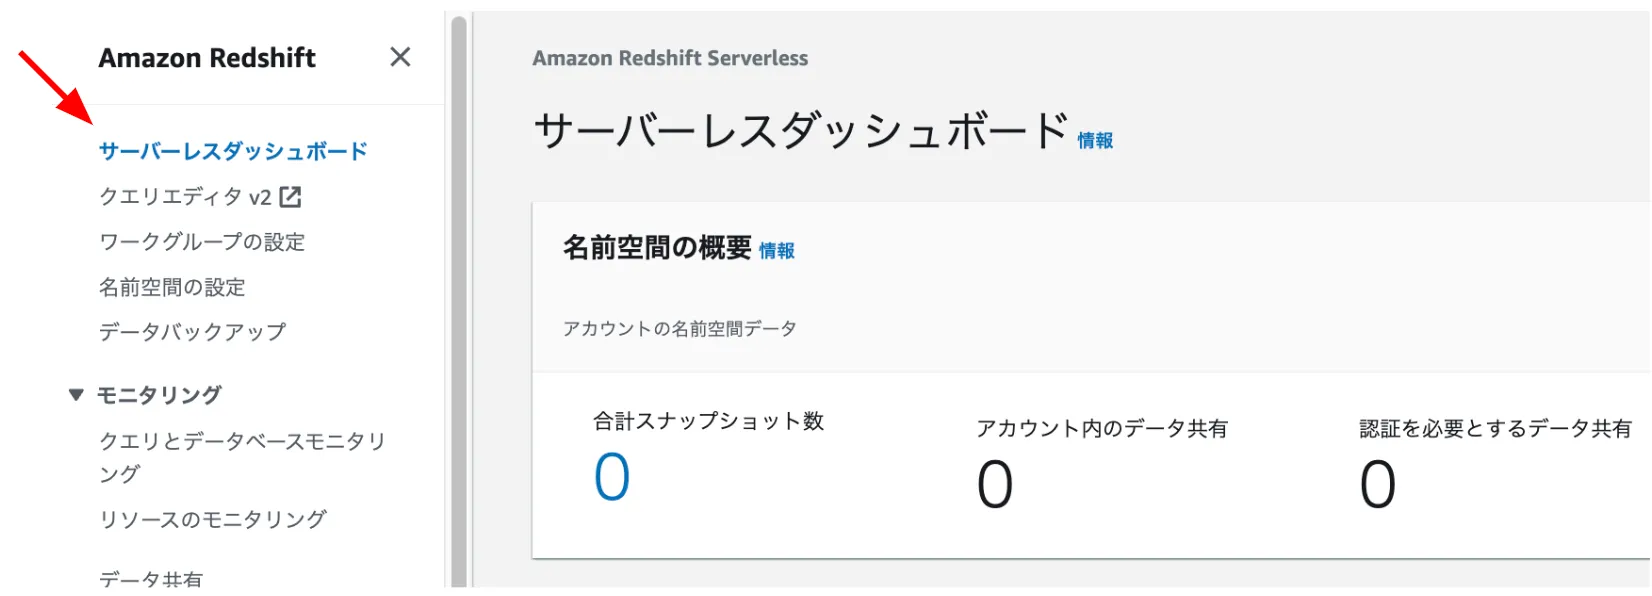The image size is (1652, 596).
Task: Click the external link icon beside クエリエディタ v2
Action: (x=291, y=197)
